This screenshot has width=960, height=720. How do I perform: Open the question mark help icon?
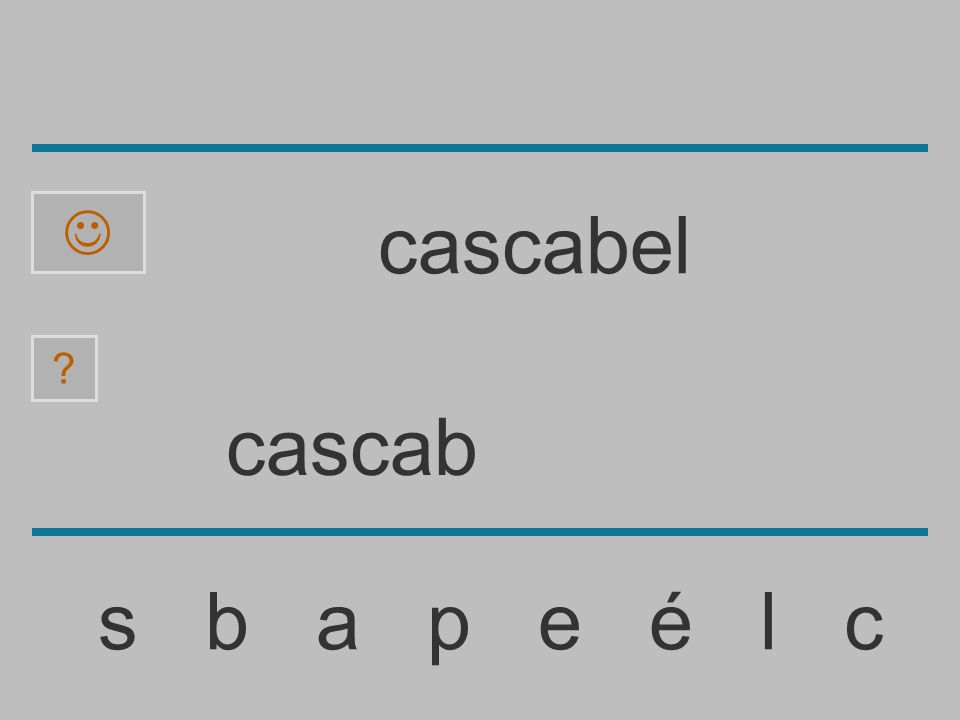(x=64, y=368)
